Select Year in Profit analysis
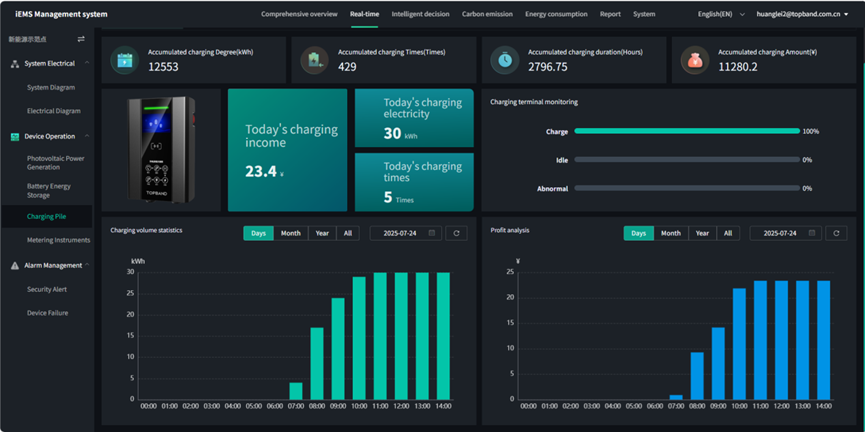This screenshot has height=432, width=865. pos(702,233)
